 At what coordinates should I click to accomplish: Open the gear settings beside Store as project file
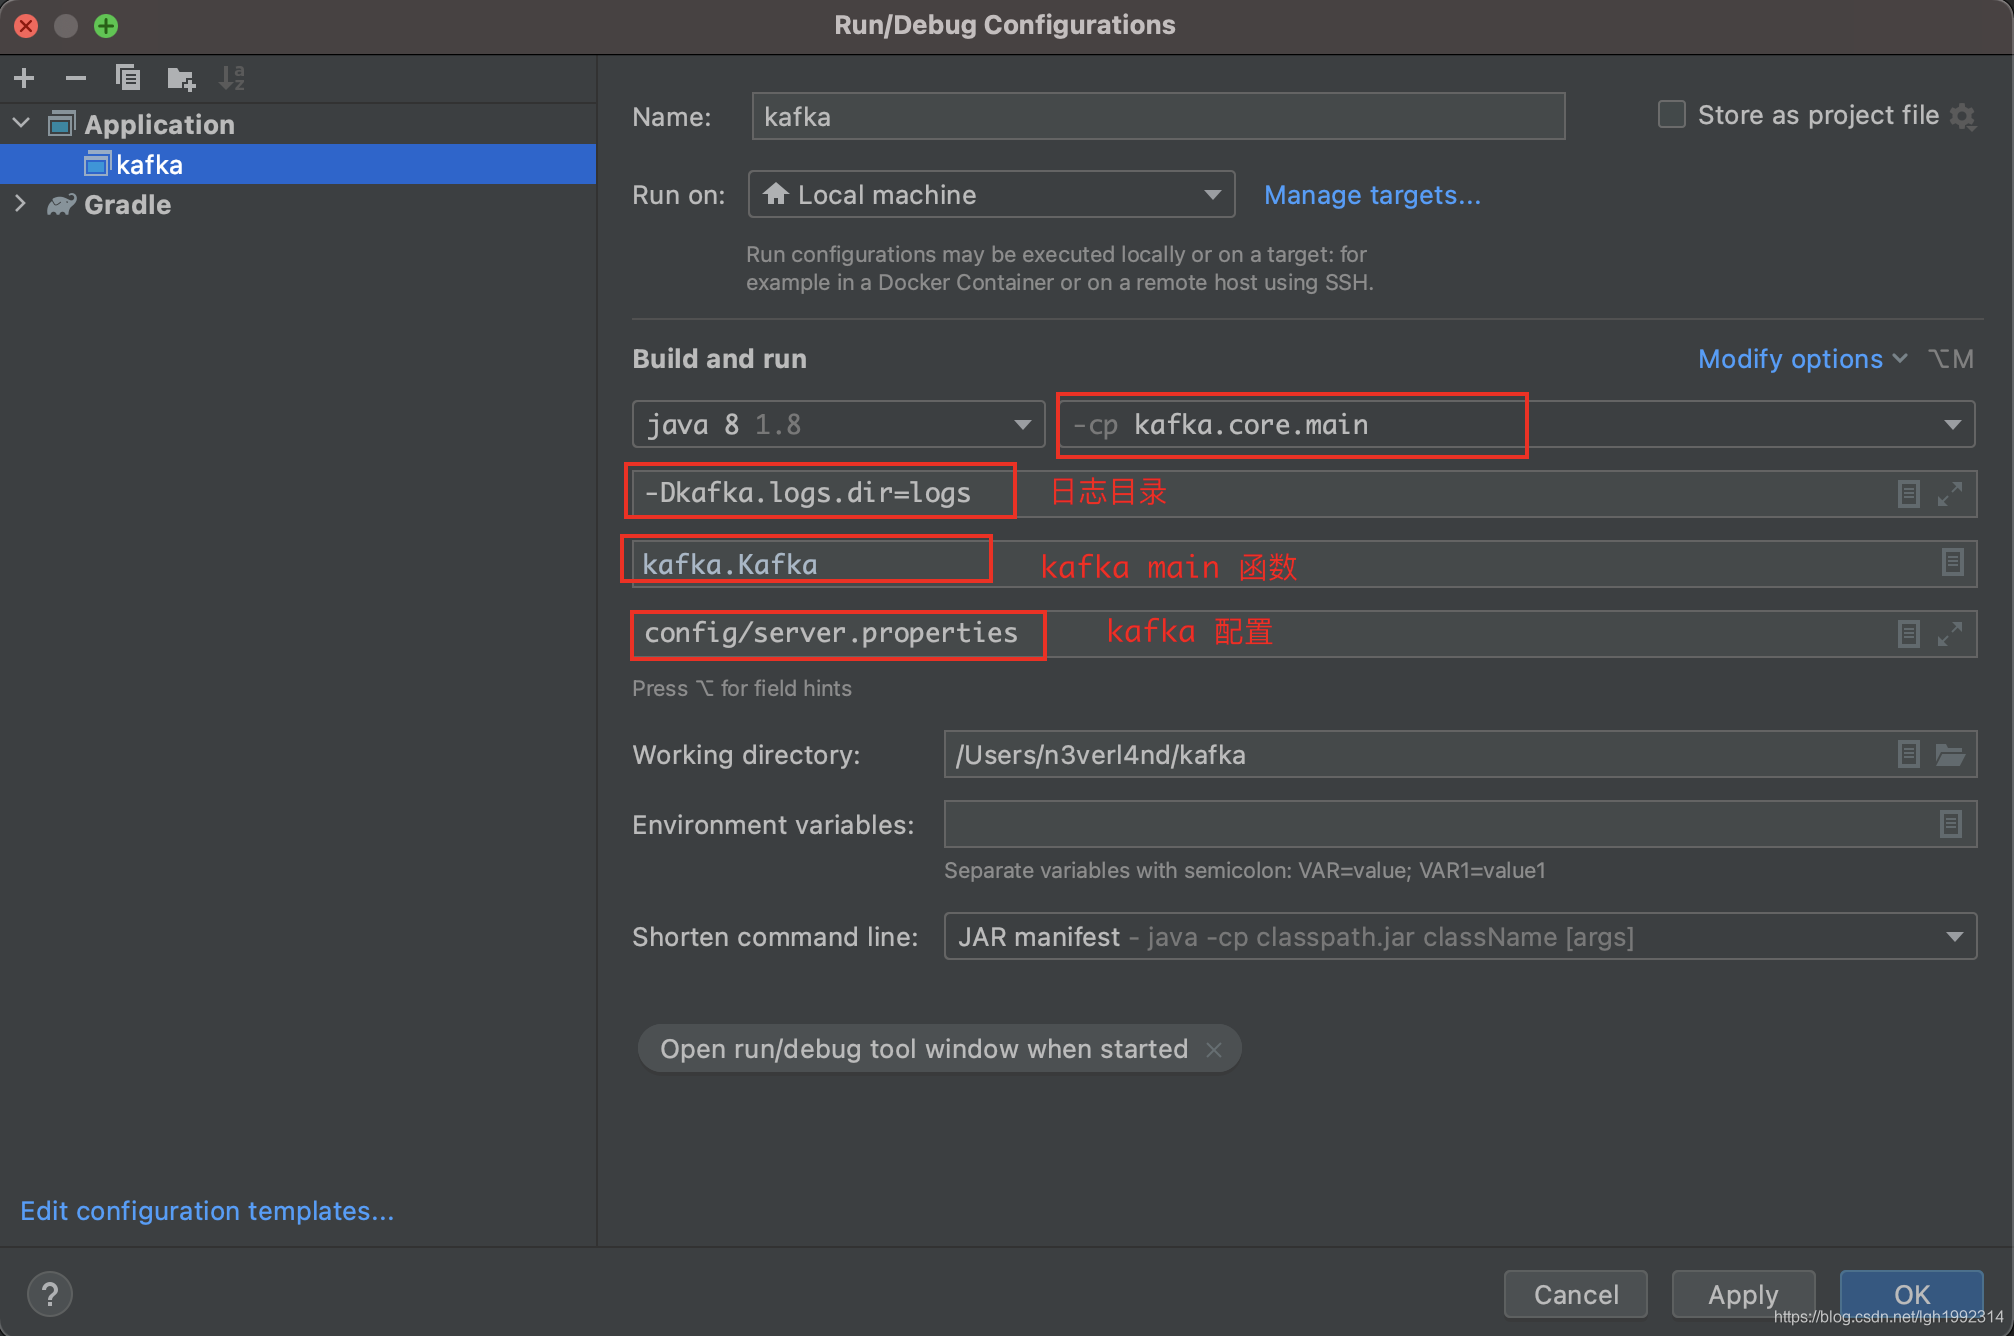1964,116
